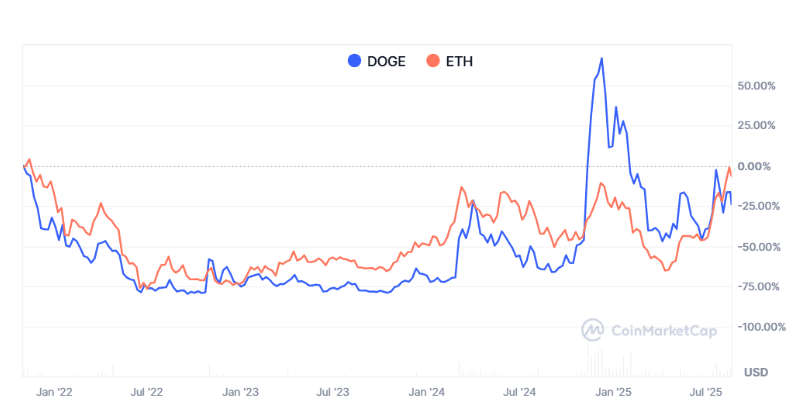Select the Jan '23 x-axis label
The width and height of the screenshot is (796, 415).
pyautogui.click(x=241, y=393)
